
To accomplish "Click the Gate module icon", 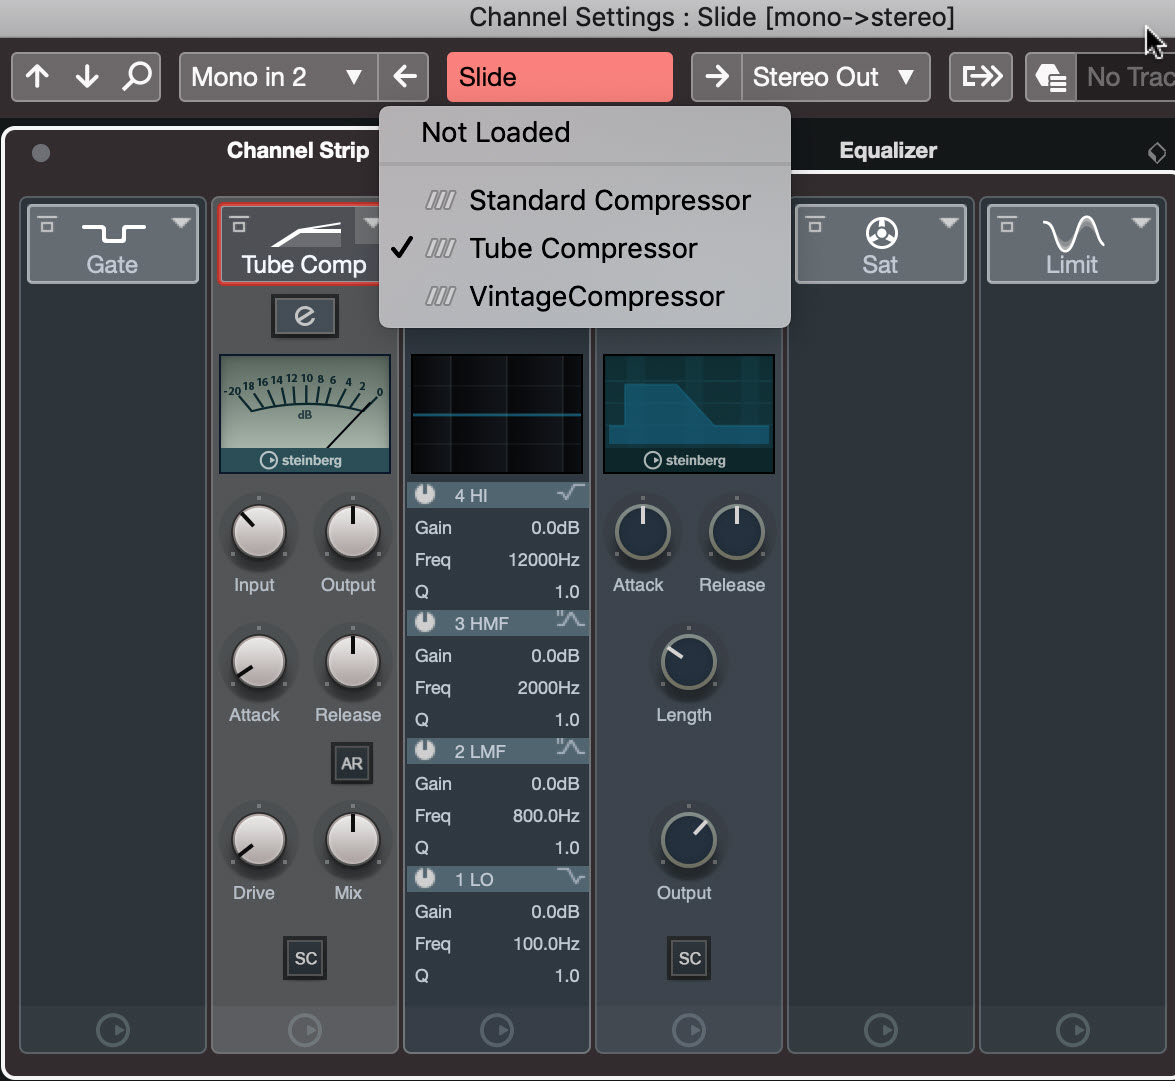I will click(x=112, y=234).
